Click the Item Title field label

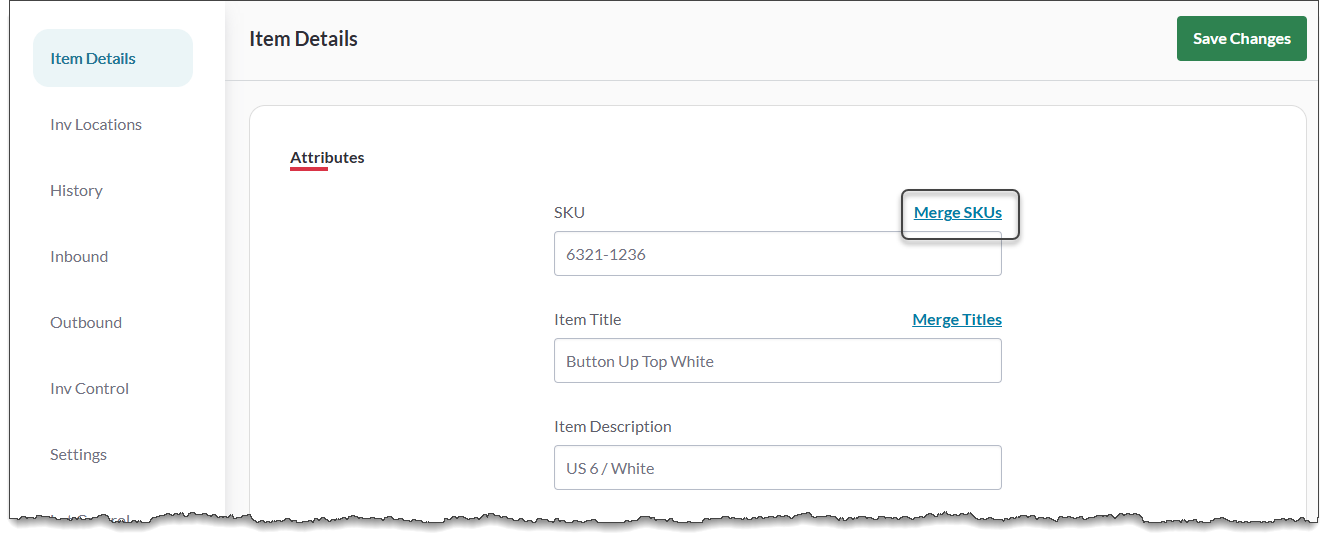pyautogui.click(x=587, y=320)
